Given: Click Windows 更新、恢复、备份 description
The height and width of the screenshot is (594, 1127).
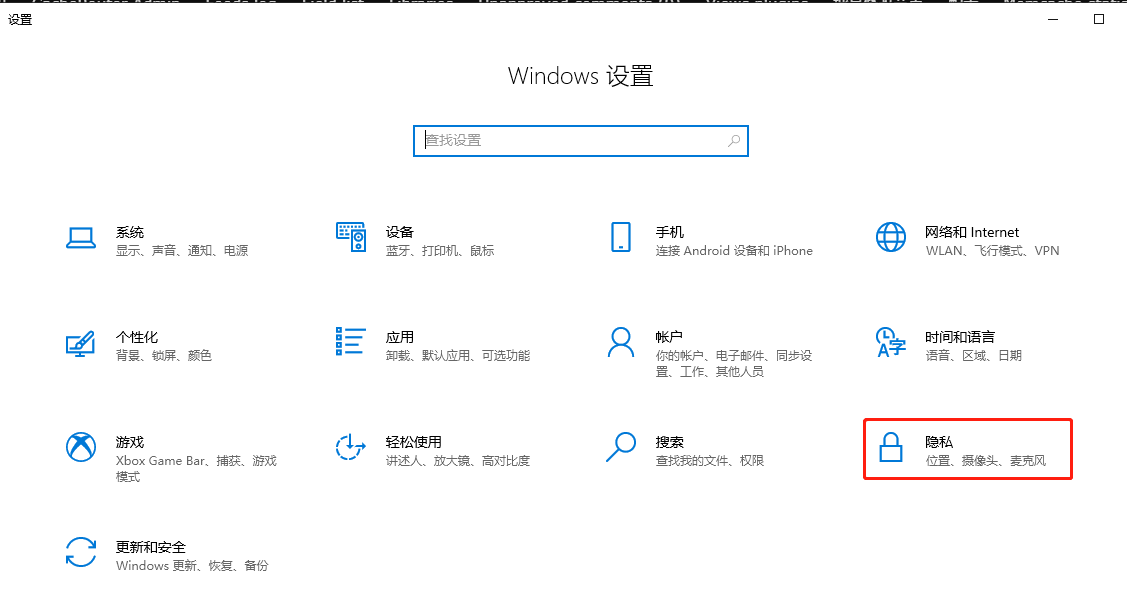Looking at the screenshot, I should [x=192, y=566].
